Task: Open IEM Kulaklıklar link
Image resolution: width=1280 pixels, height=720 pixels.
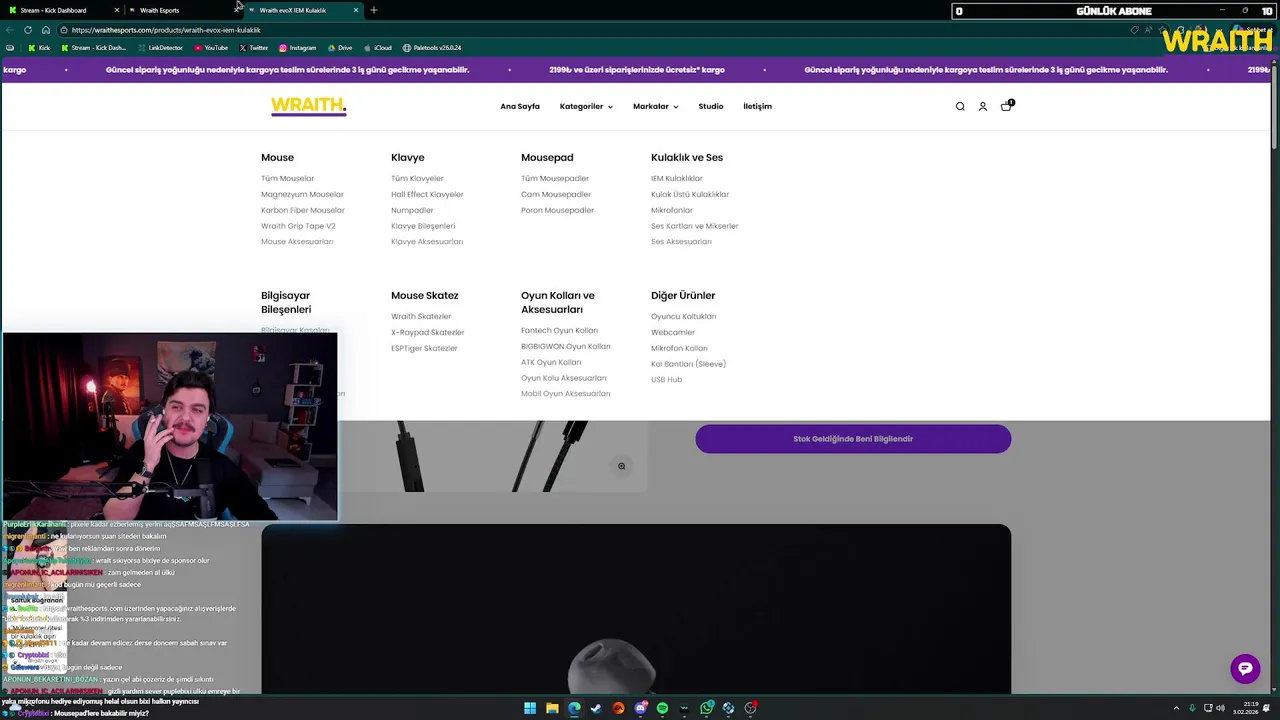Action: point(677,178)
